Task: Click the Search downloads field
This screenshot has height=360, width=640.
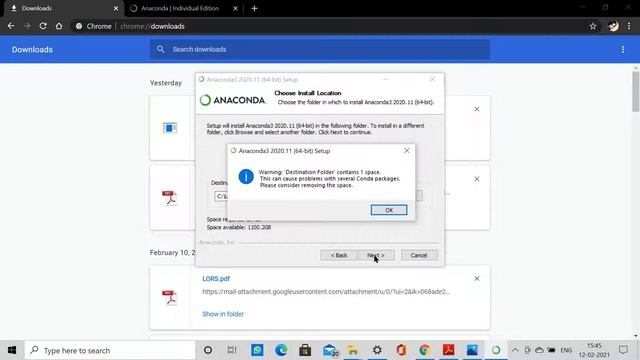Action: tap(320, 49)
